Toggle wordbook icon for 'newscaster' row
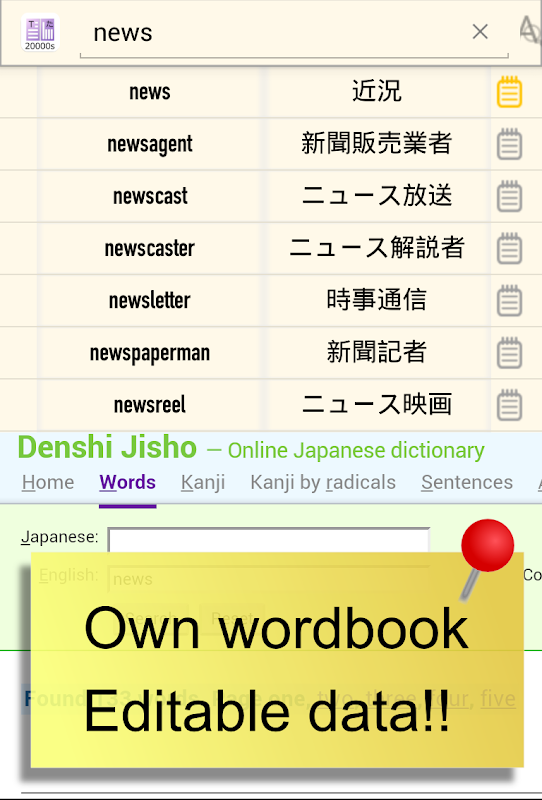The image size is (542, 800). (509, 248)
